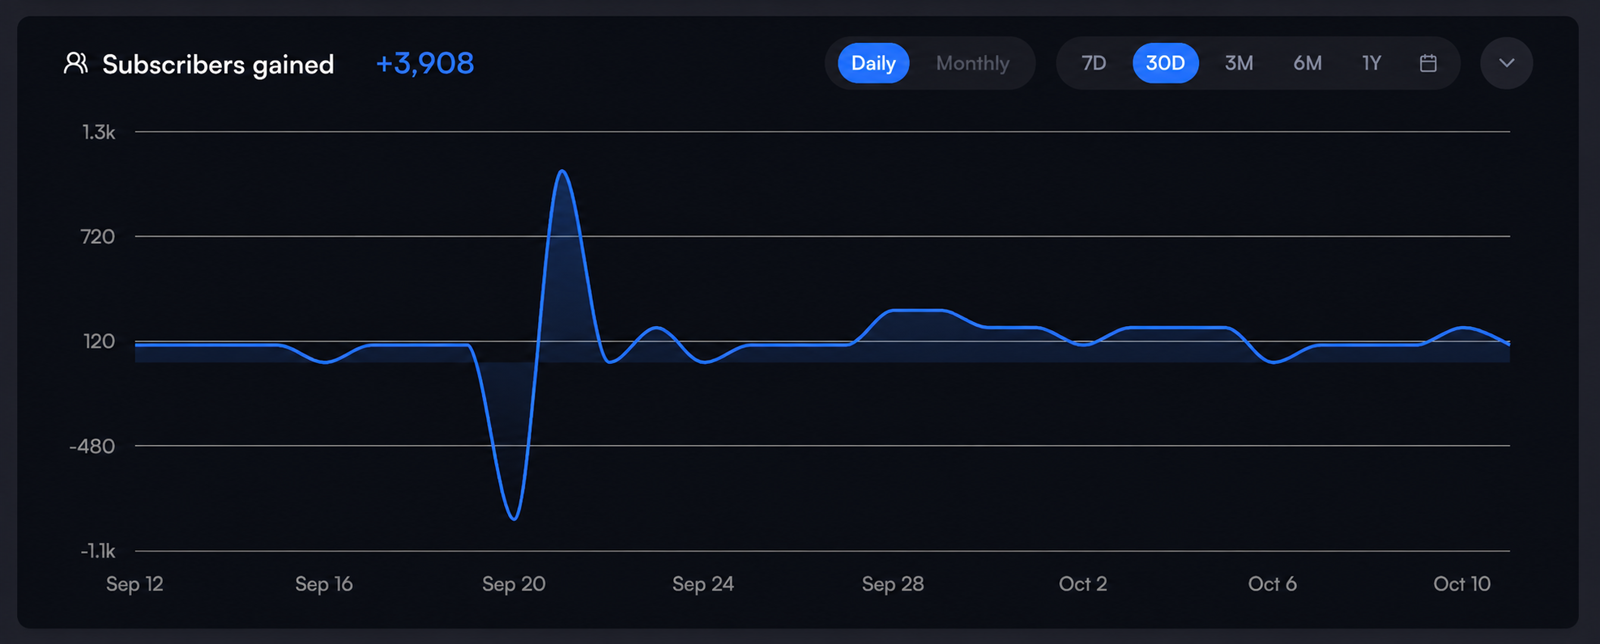Select the 30D time range

tap(1165, 63)
